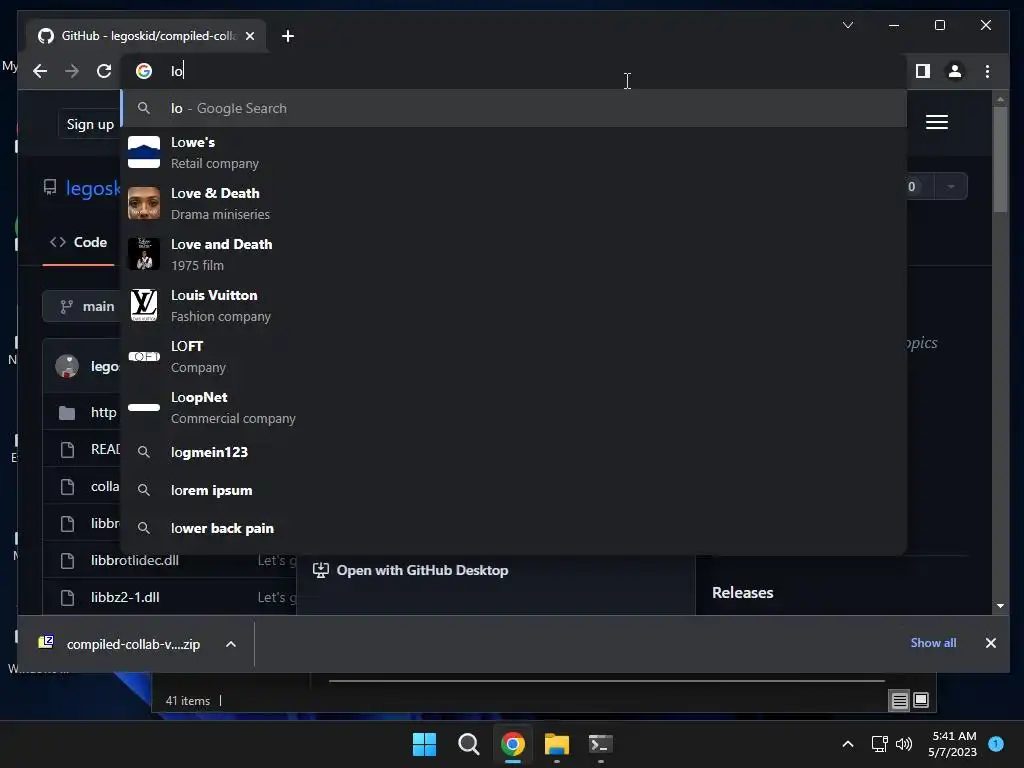The width and height of the screenshot is (1024, 768).
Task: Click the volume speaker tray icon
Action: coord(904,744)
